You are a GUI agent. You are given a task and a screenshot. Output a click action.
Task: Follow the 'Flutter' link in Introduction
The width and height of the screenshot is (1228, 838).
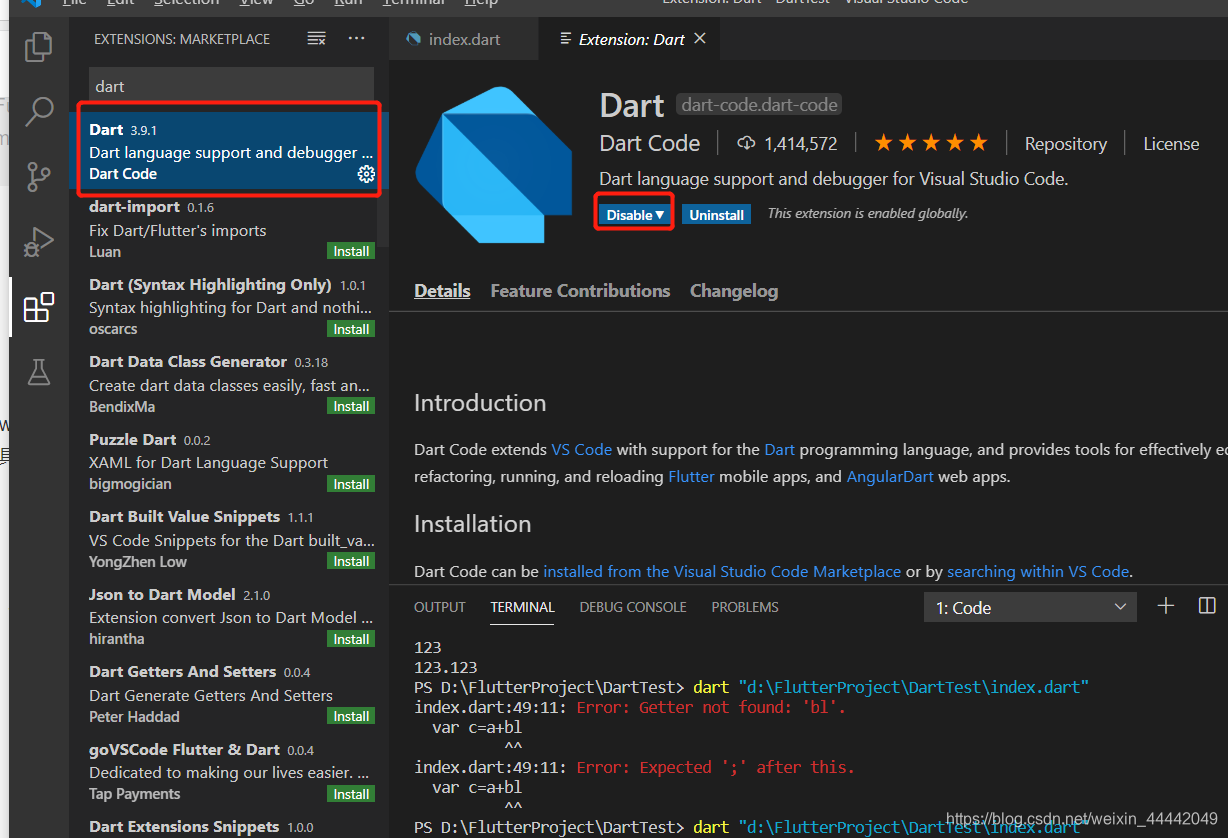pos(691,477)
